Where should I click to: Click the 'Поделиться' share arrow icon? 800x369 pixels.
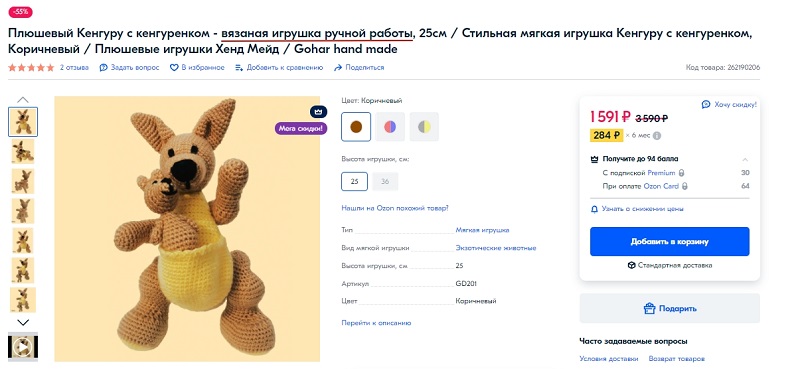(337, 67)
